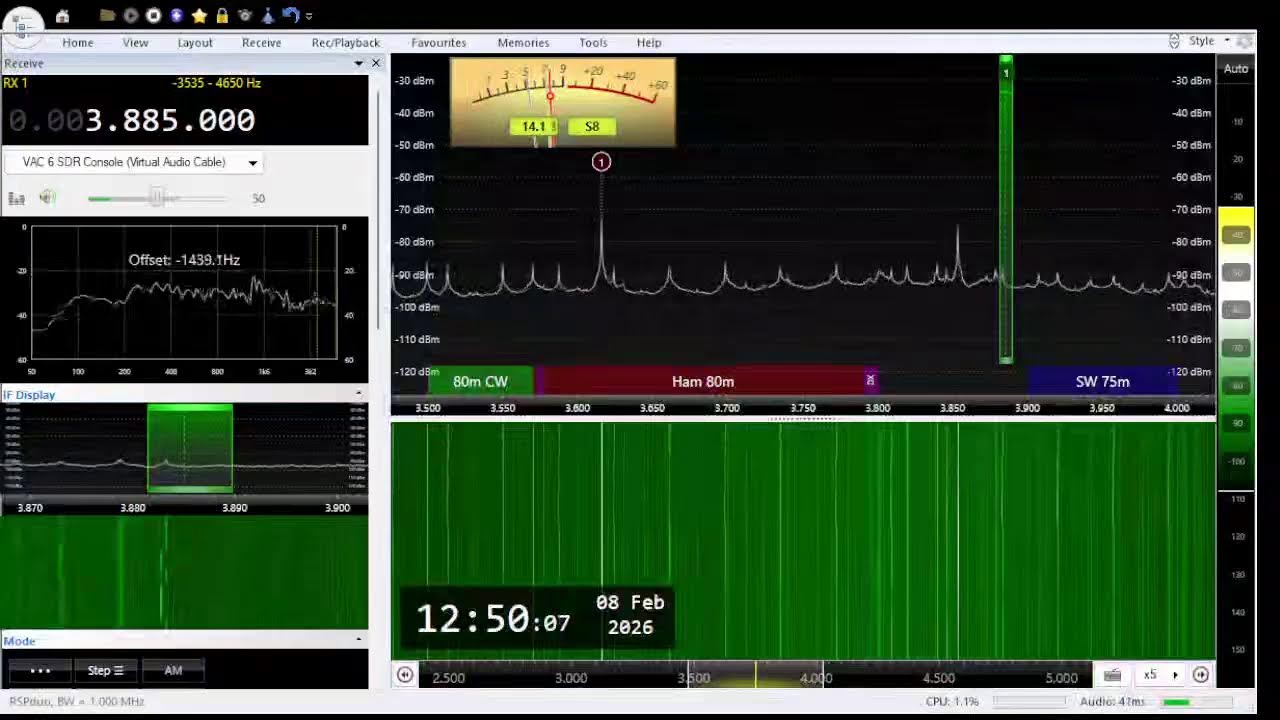Click the S-meter gauge

pos(563,102)
